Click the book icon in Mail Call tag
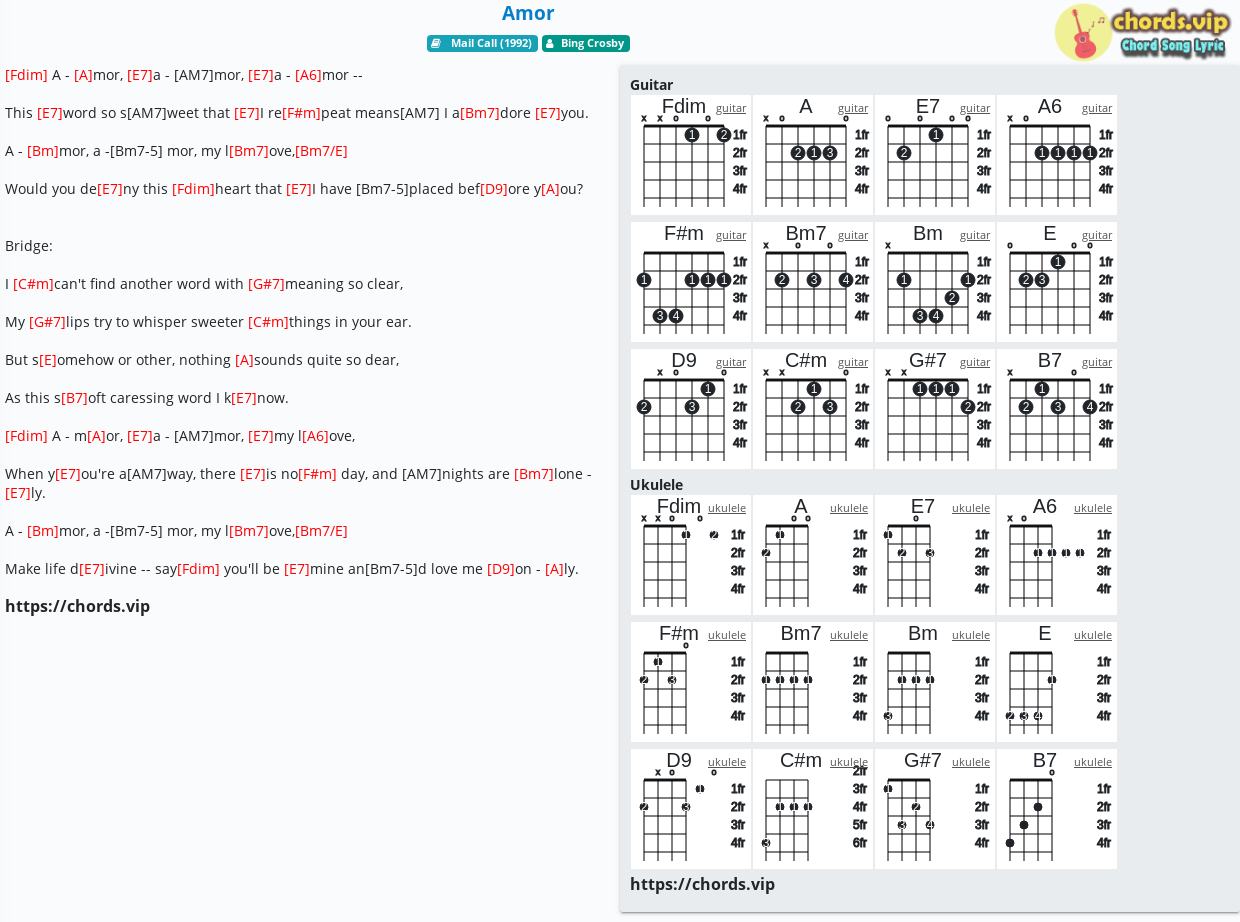 point(436,43)
